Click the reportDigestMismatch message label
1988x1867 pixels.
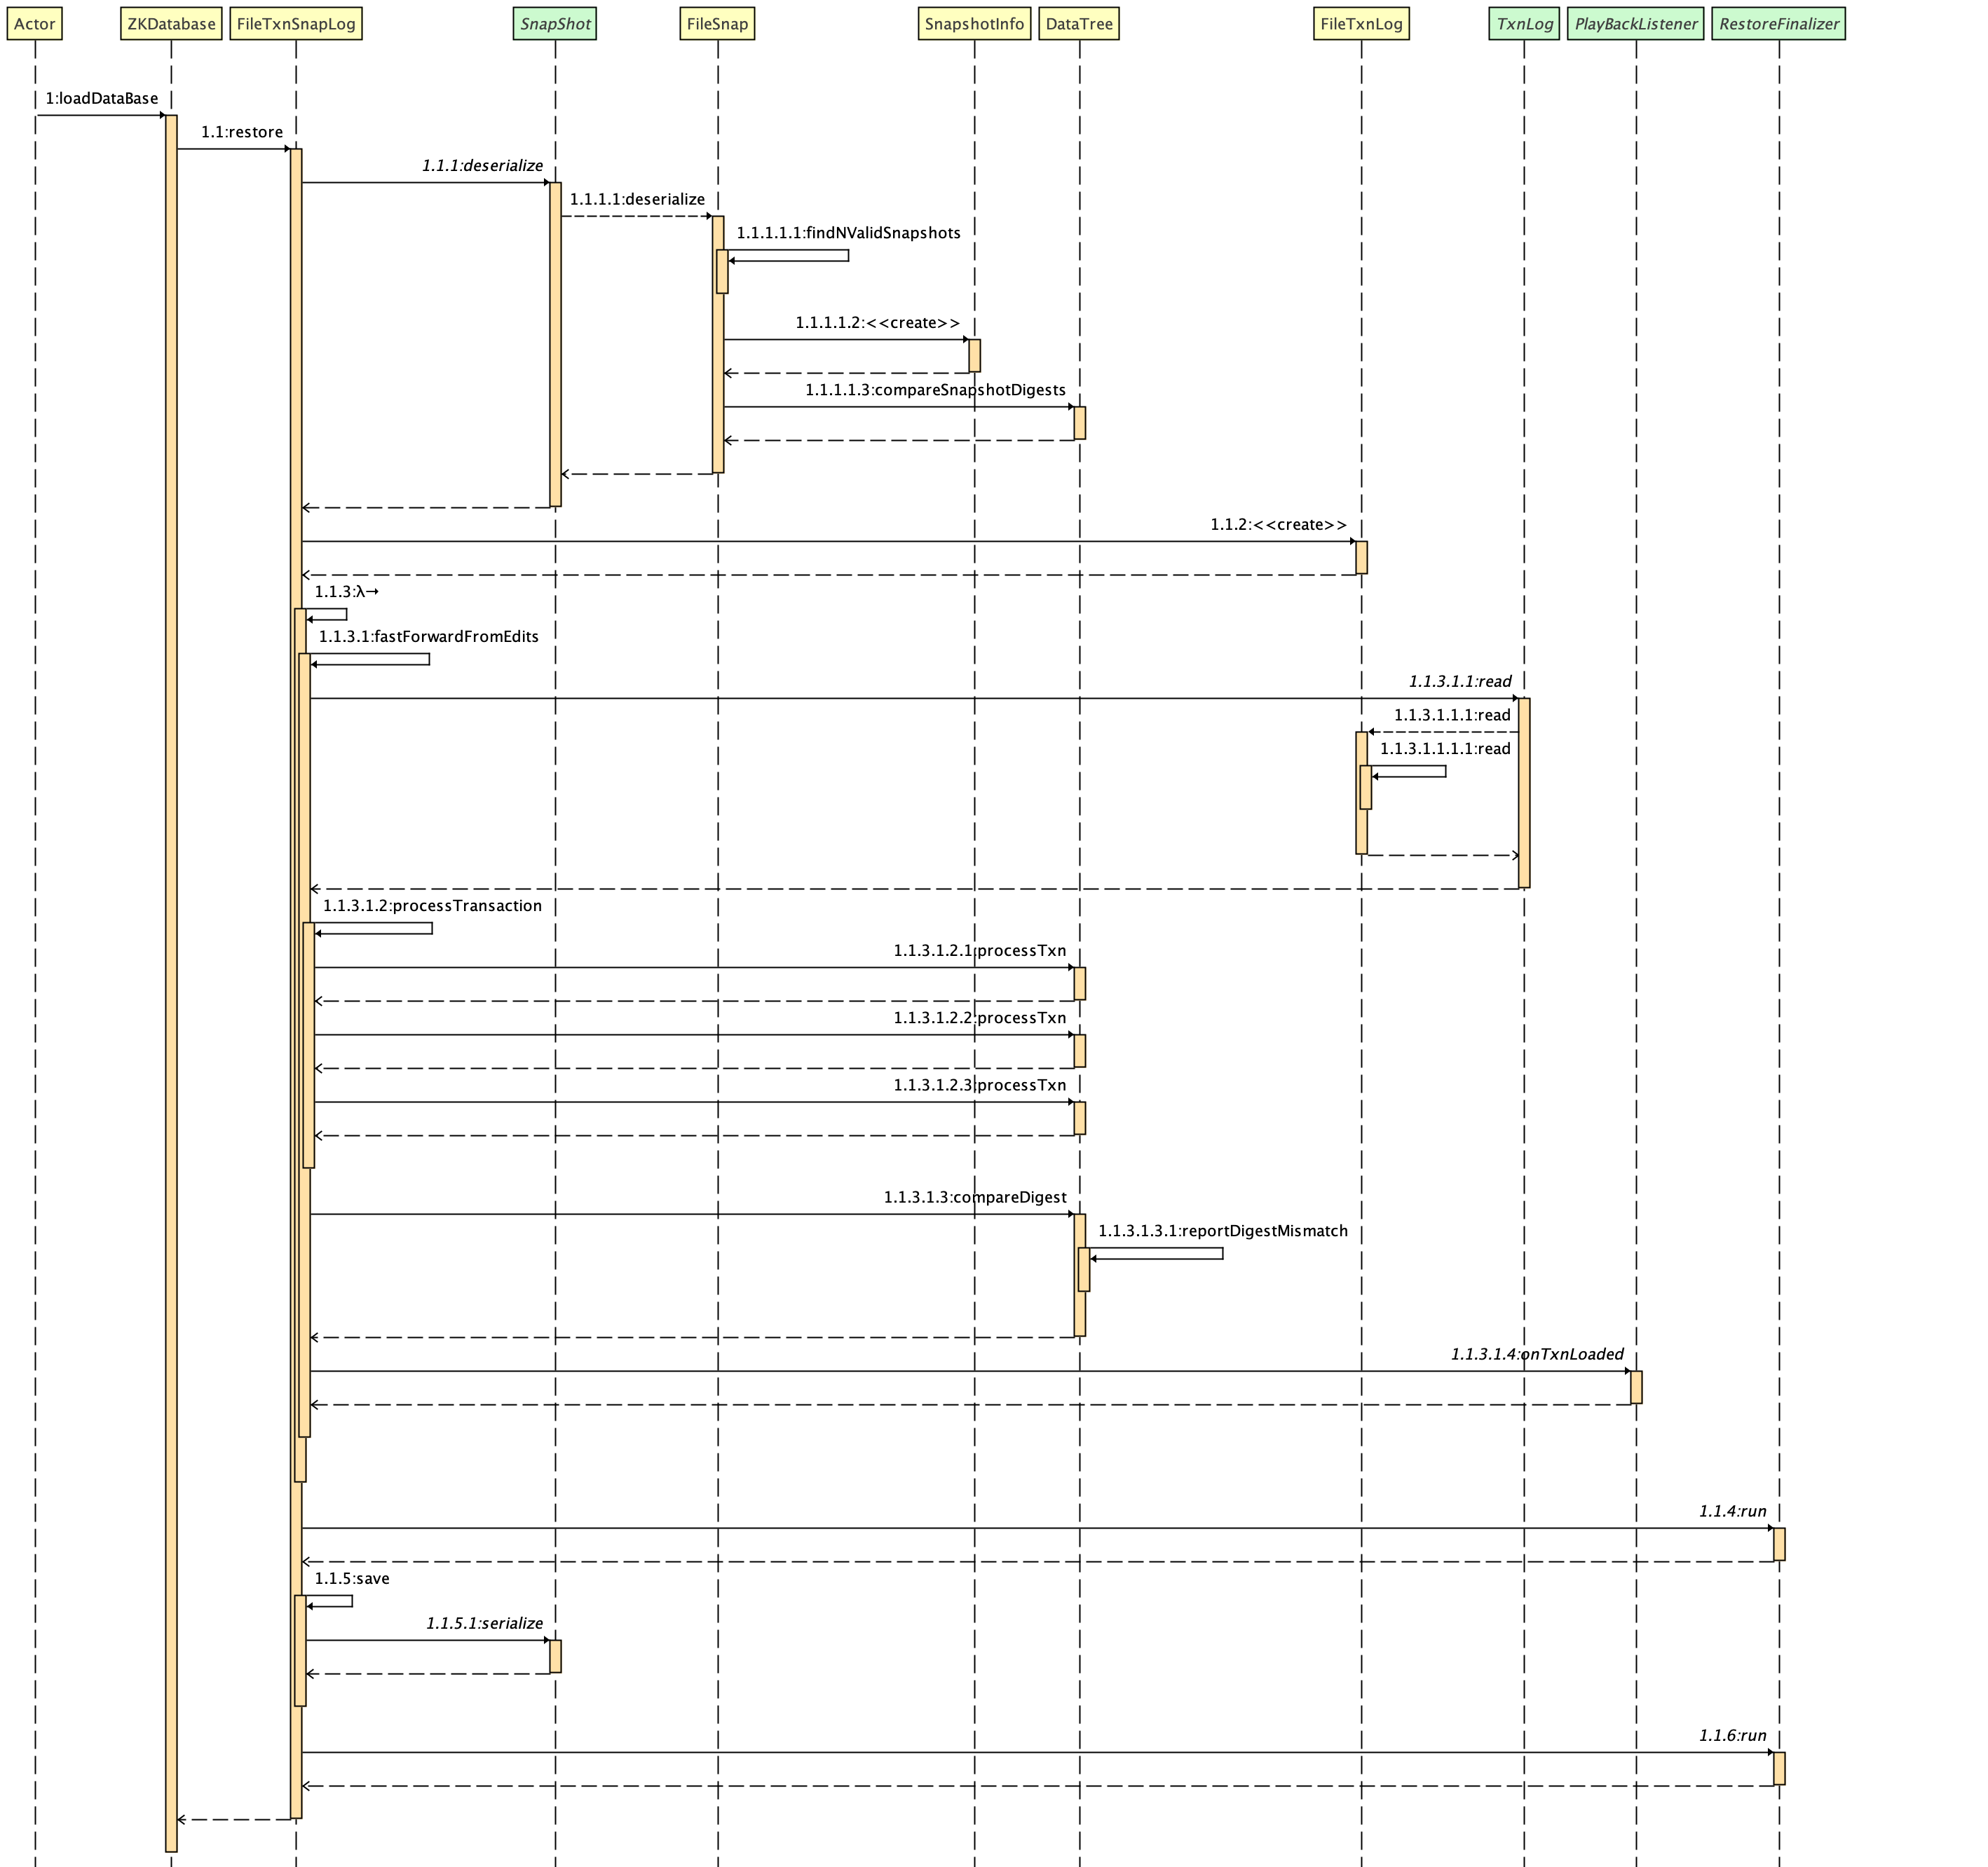(1222, 1231)
